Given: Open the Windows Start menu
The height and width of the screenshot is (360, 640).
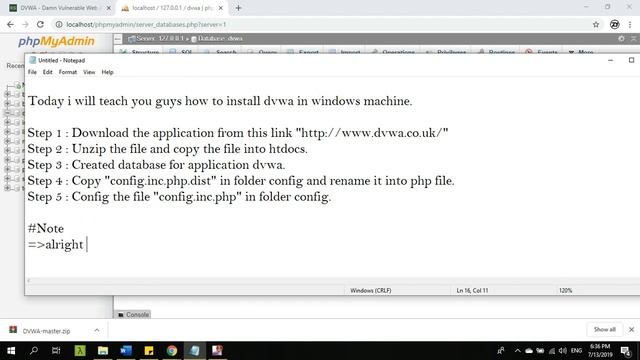Looking at the screenshot, I should [11, 351].
